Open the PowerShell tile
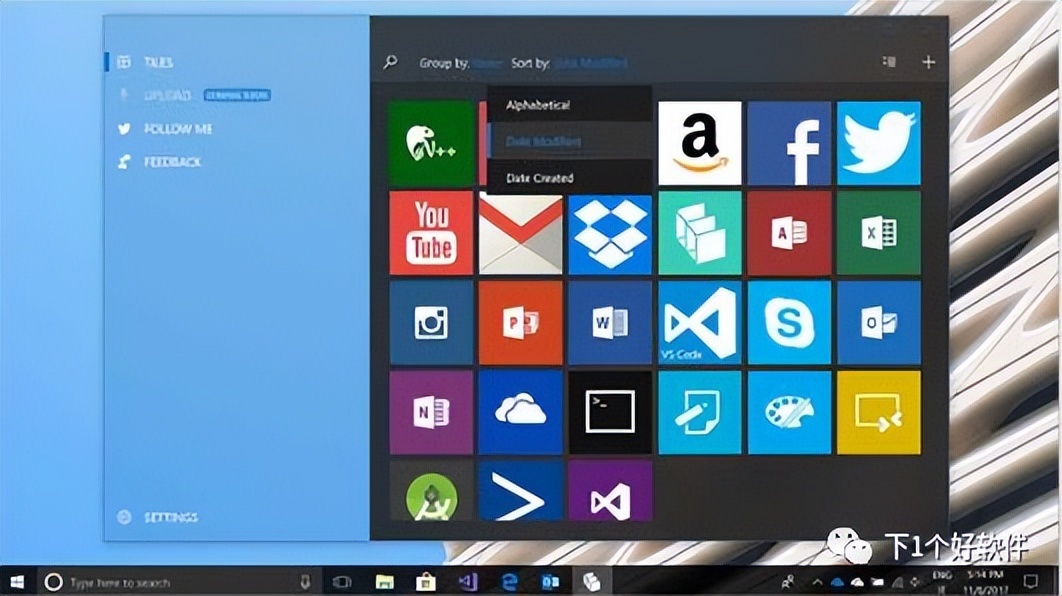Viewport: 1062px width, 596px height. tap(520, 491)
